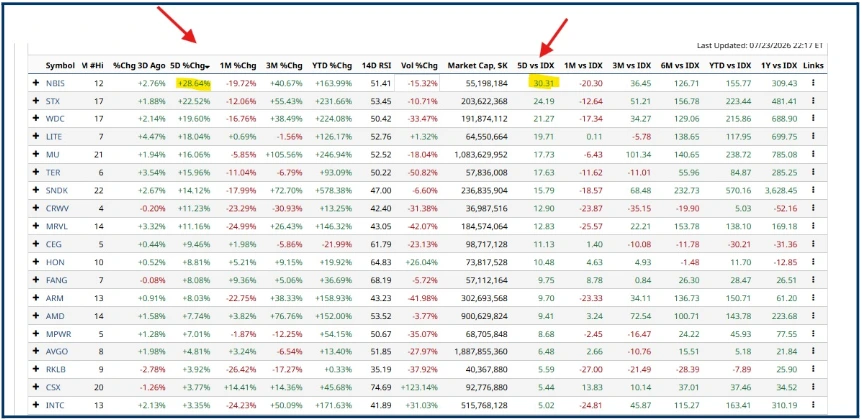Sort by Market Cap column header
Screen dimensions: 862x420
click(x=477, y=65)
